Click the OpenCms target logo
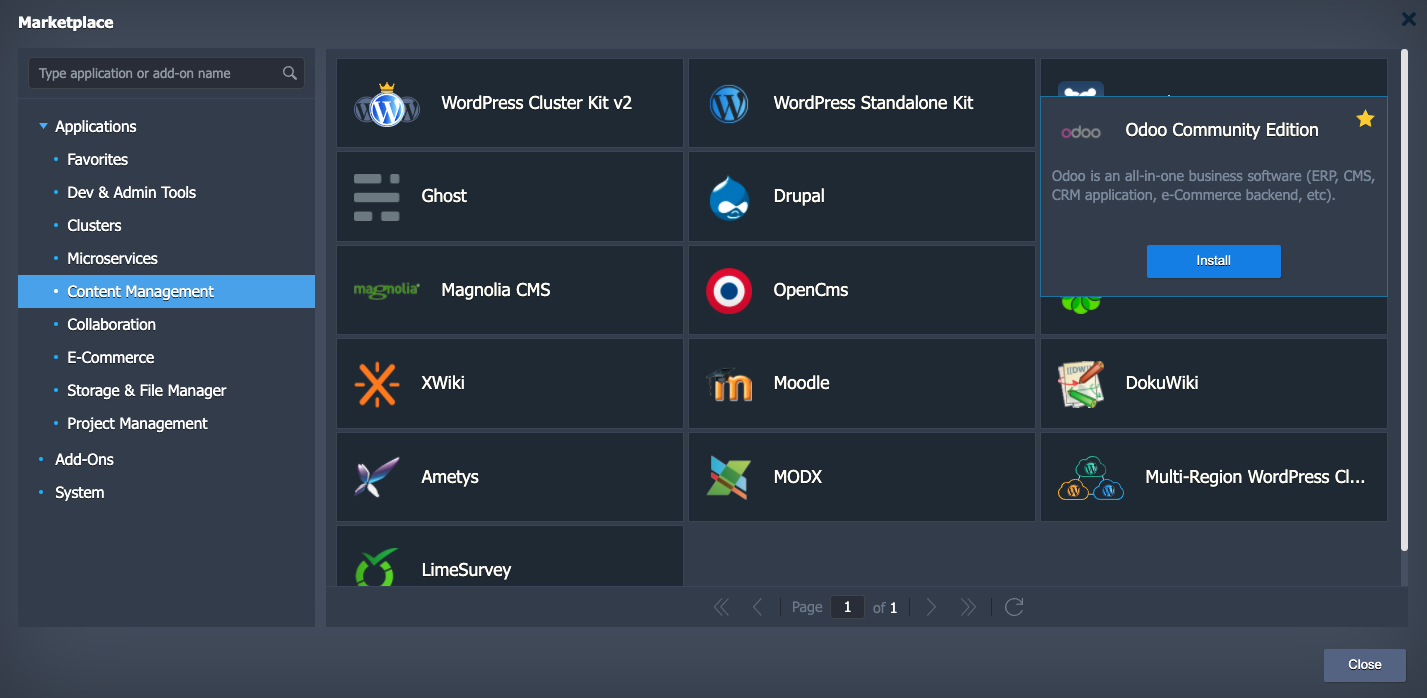This screenshot has width=1427, height=698. click(x=729, y=290)
